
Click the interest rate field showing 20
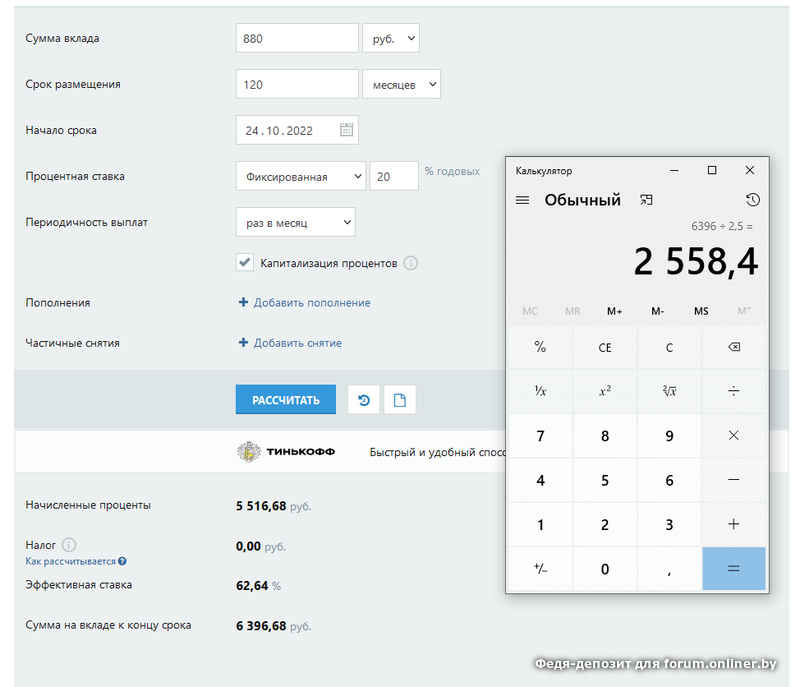coord(394,176)
